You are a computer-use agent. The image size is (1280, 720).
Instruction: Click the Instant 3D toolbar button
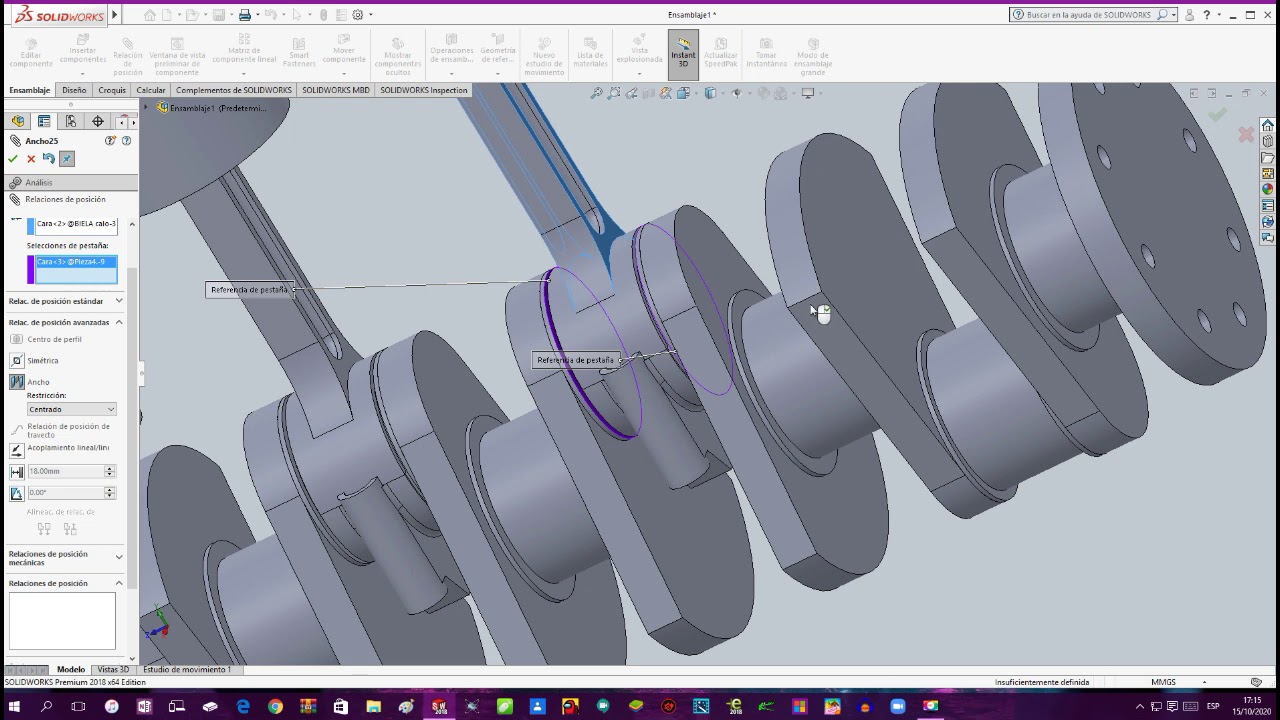tap(683, 53)
